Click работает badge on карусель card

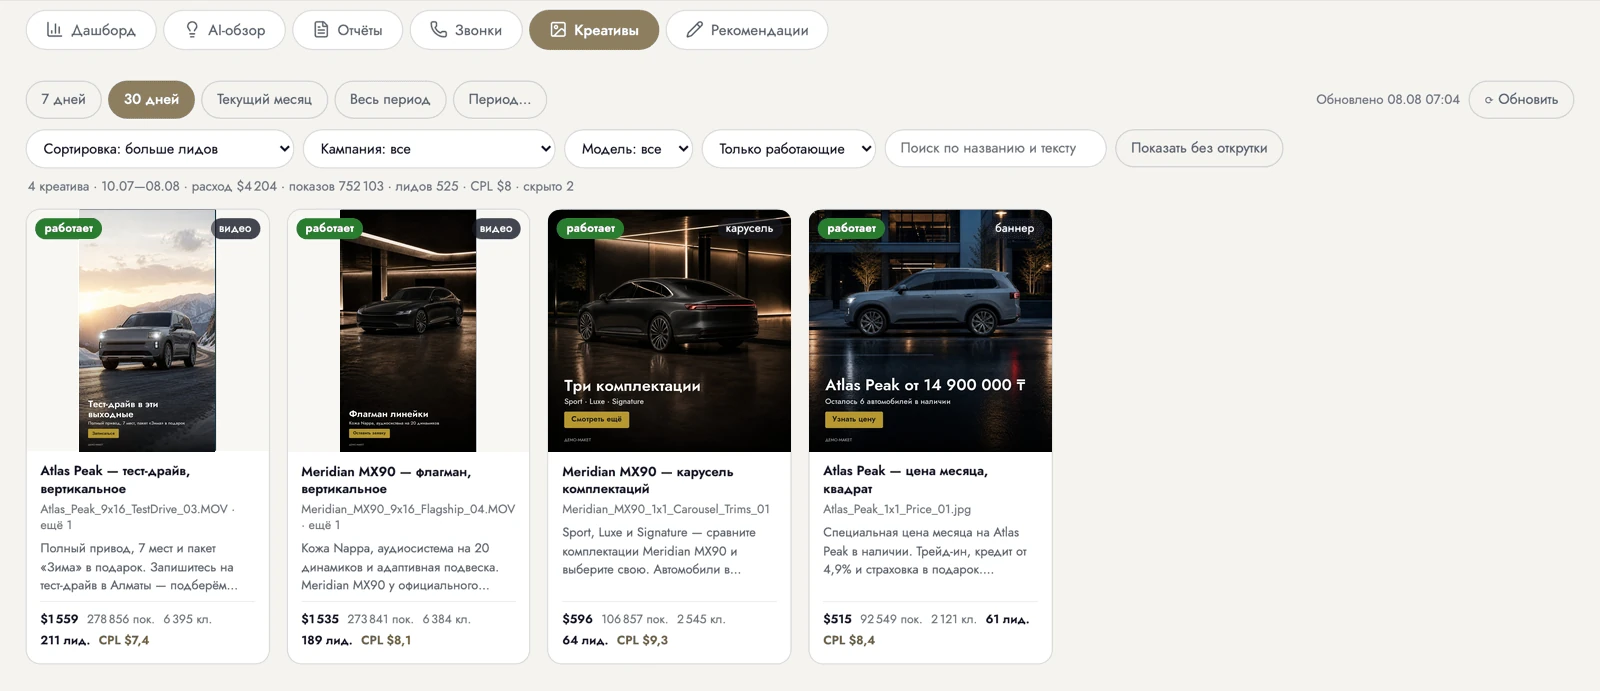[591, 228]
